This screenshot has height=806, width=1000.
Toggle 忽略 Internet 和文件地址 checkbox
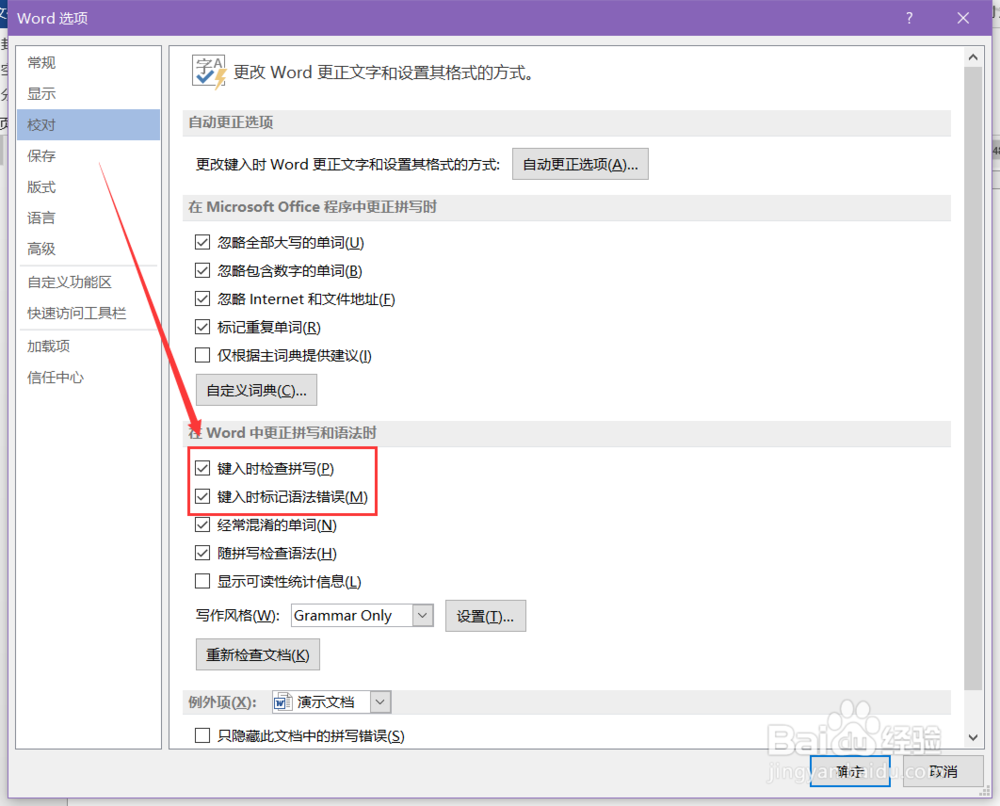click(202, 298)
